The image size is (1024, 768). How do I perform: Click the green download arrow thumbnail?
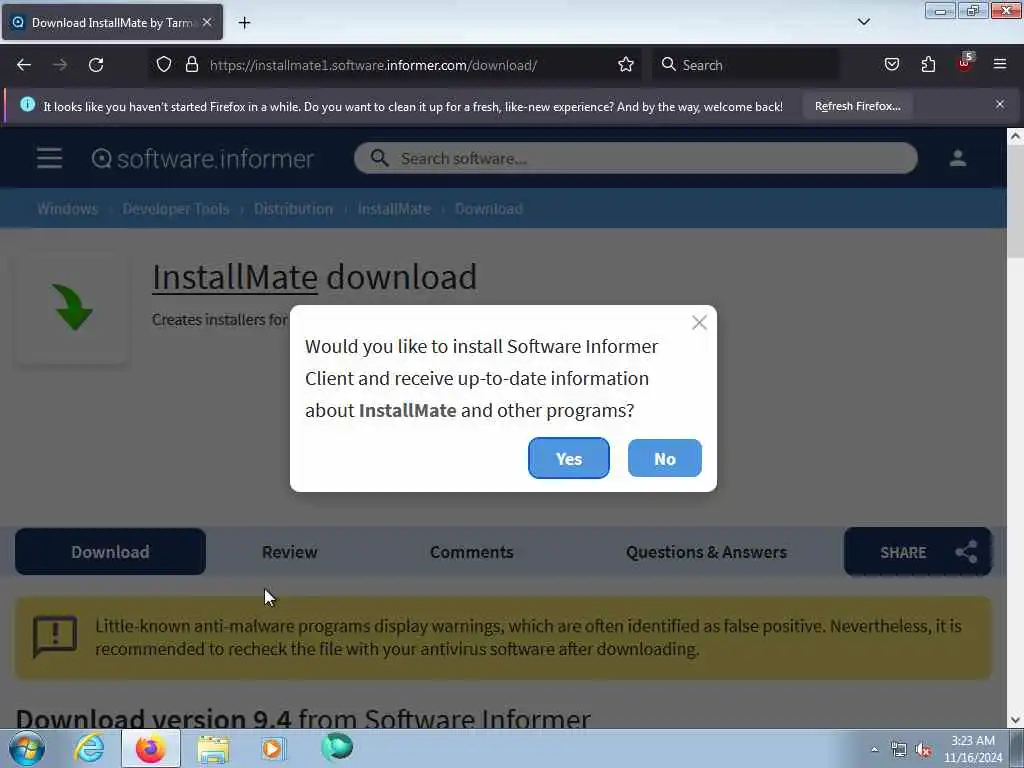pos(72,308)
